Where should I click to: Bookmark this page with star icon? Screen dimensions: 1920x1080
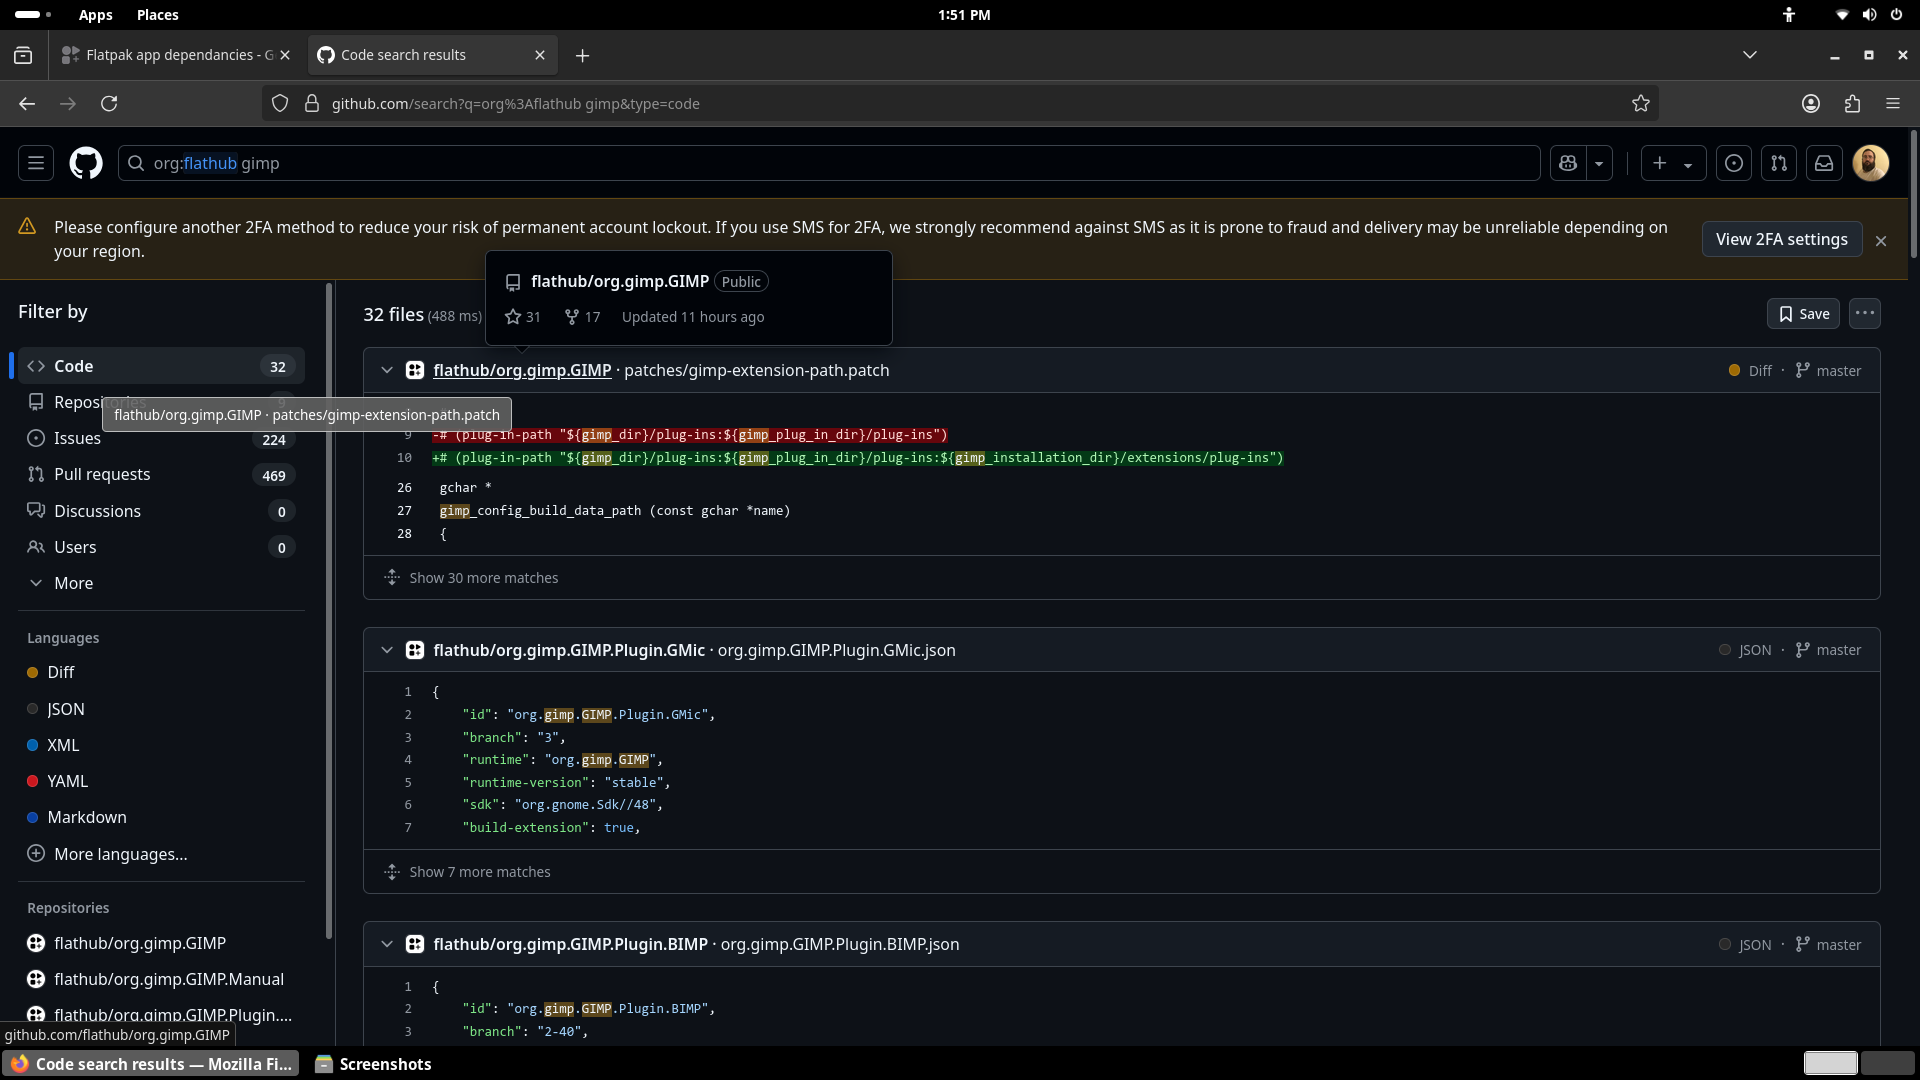tap(1641, 104)
